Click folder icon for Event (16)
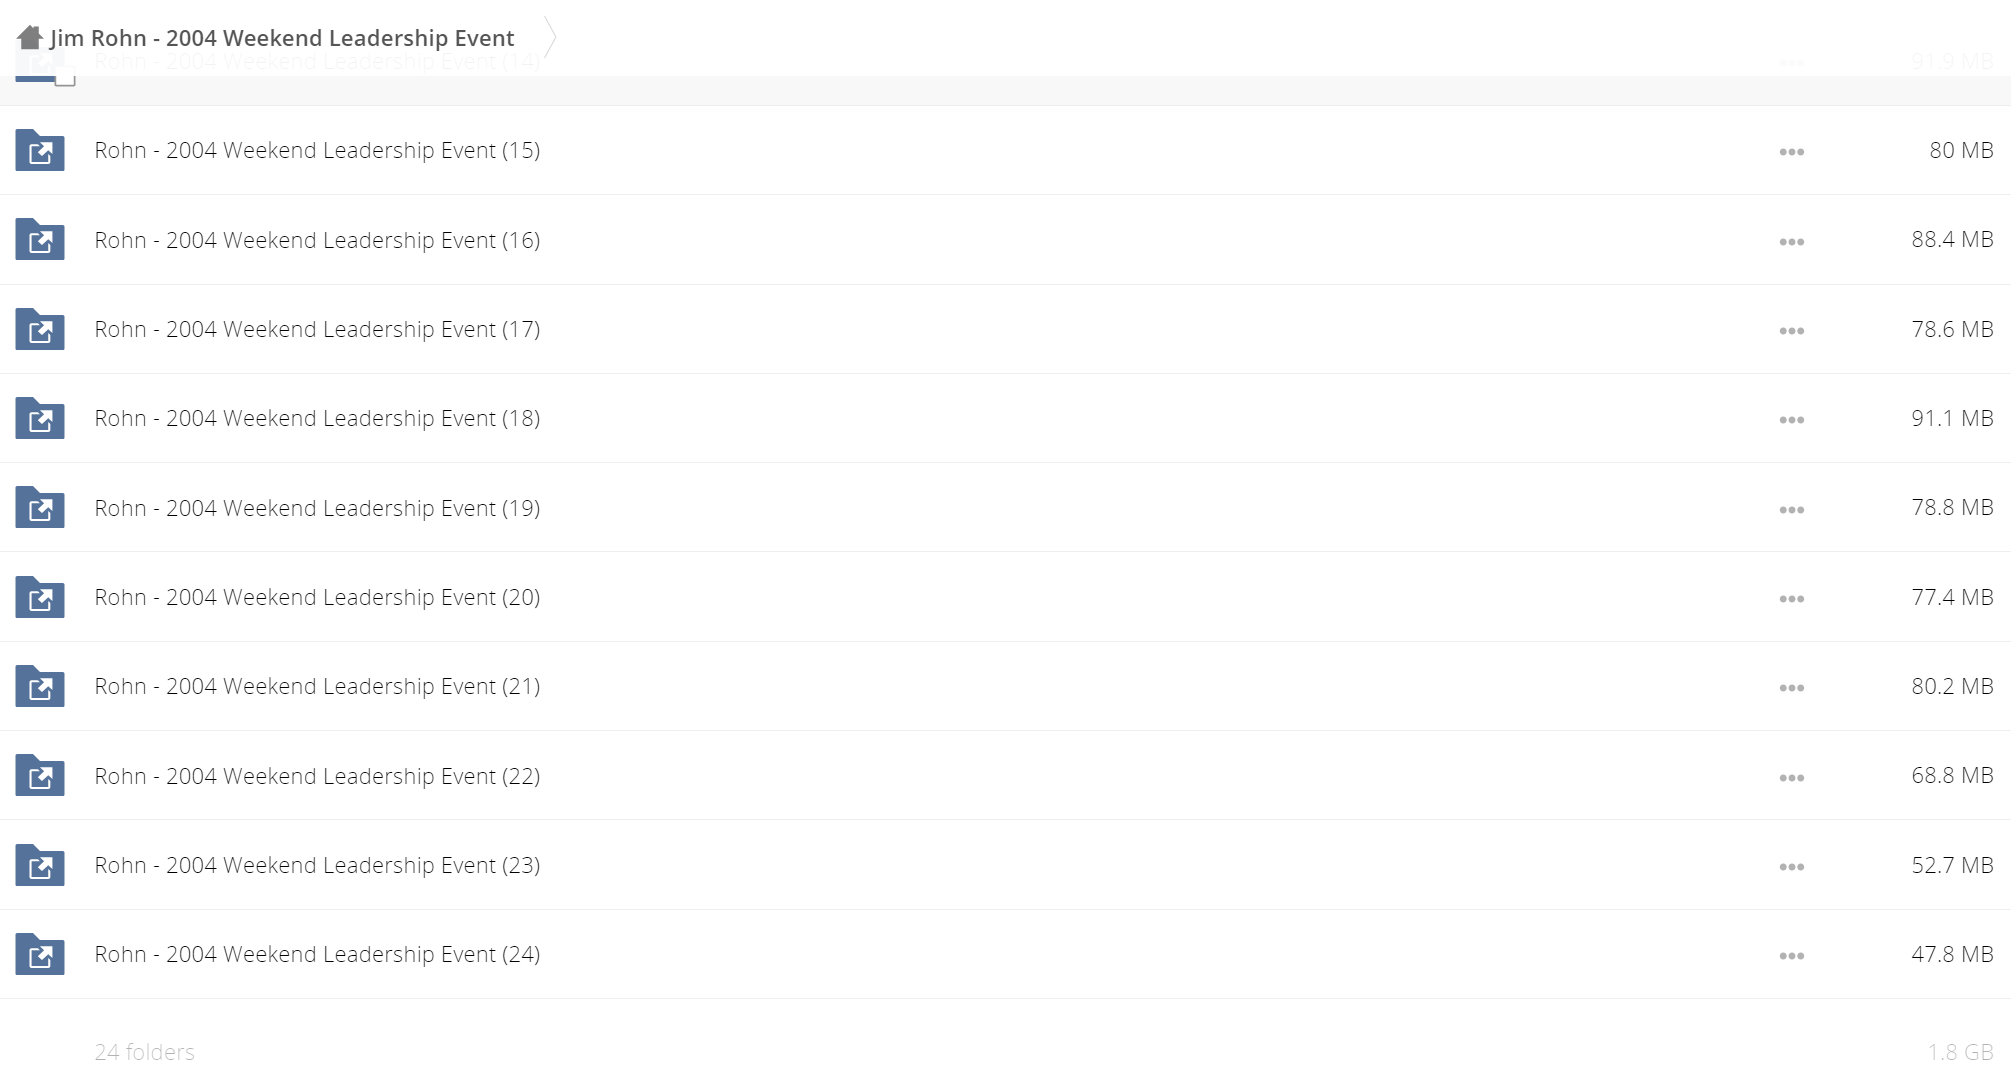The width and height of the screenshot is (2011, 1087). click(40, 240)
